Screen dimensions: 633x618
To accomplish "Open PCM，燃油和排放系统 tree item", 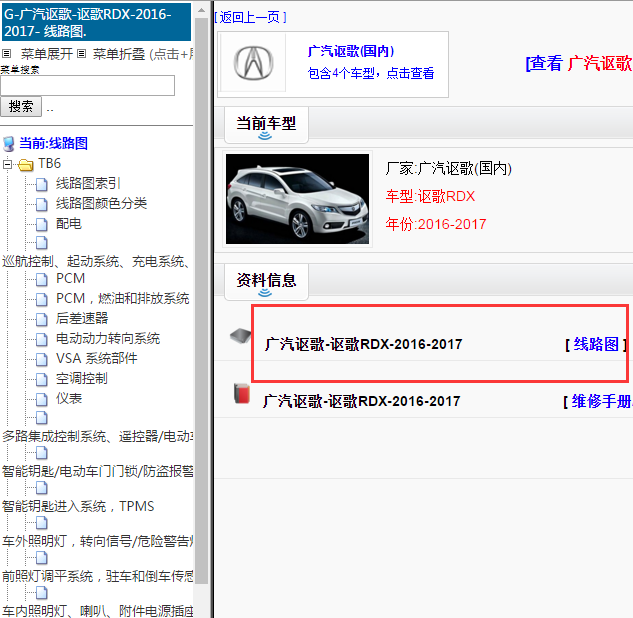I will [123, 299].
